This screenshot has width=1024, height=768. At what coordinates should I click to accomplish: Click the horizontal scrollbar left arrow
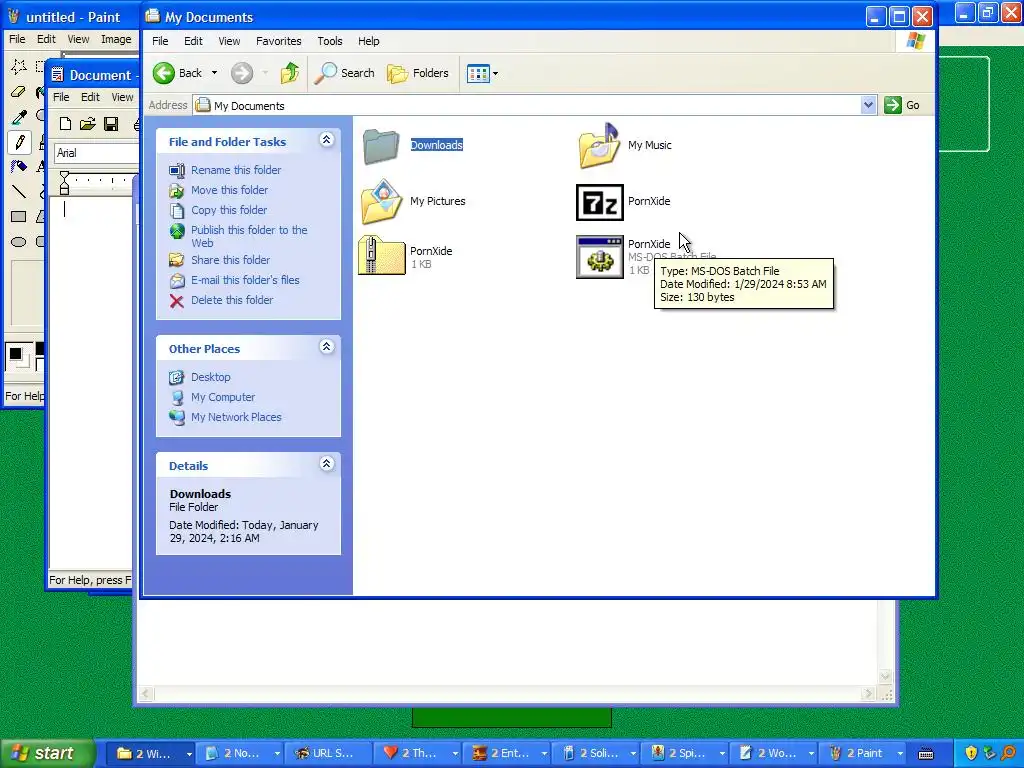(x=146, y=694)
